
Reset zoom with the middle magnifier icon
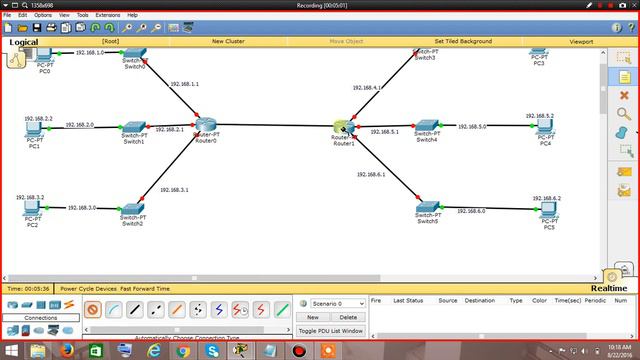point(141,28)
